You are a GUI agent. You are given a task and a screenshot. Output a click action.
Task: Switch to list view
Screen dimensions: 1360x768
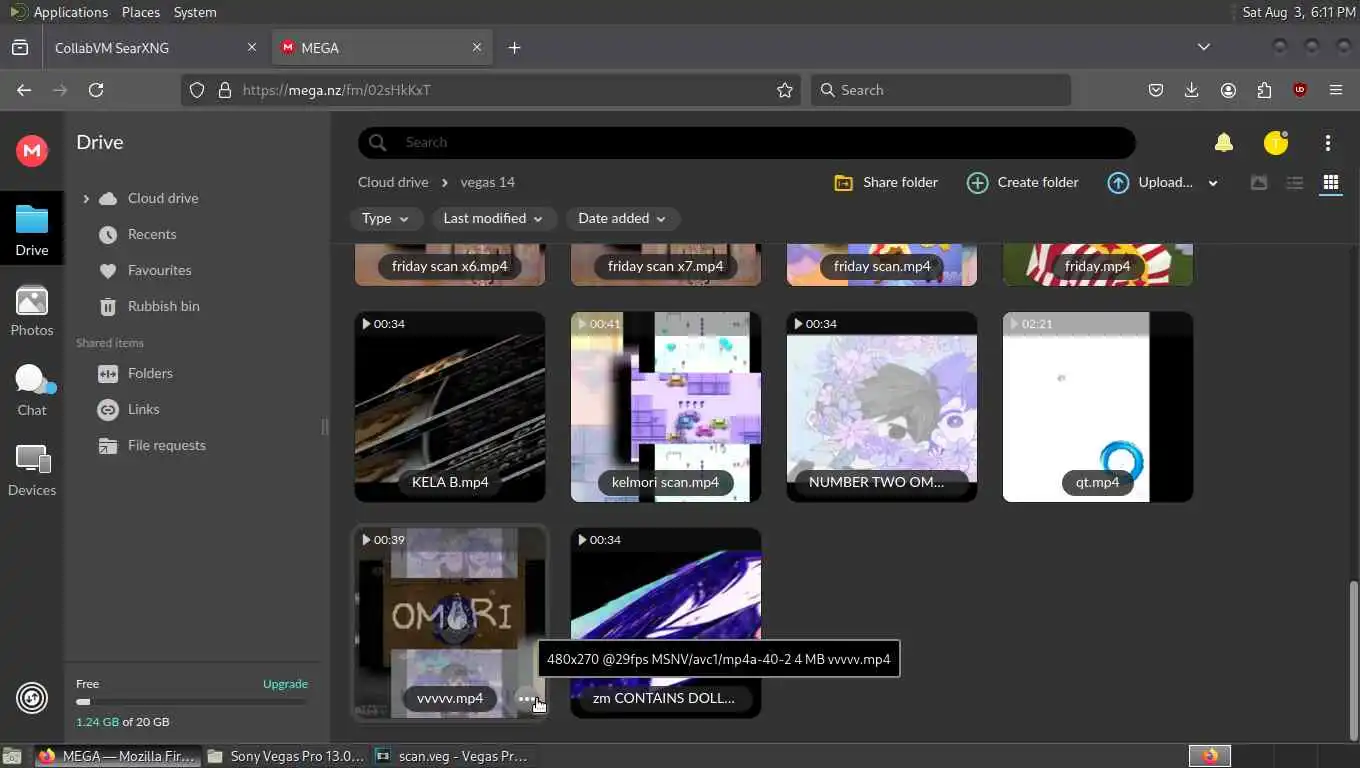[1294, 183]
